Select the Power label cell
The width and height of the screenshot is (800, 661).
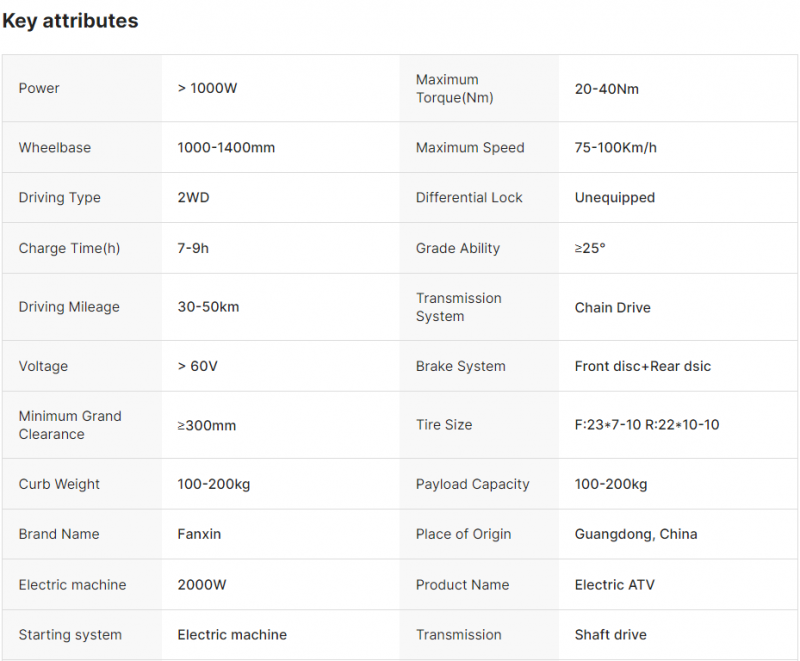click(39, 88)
